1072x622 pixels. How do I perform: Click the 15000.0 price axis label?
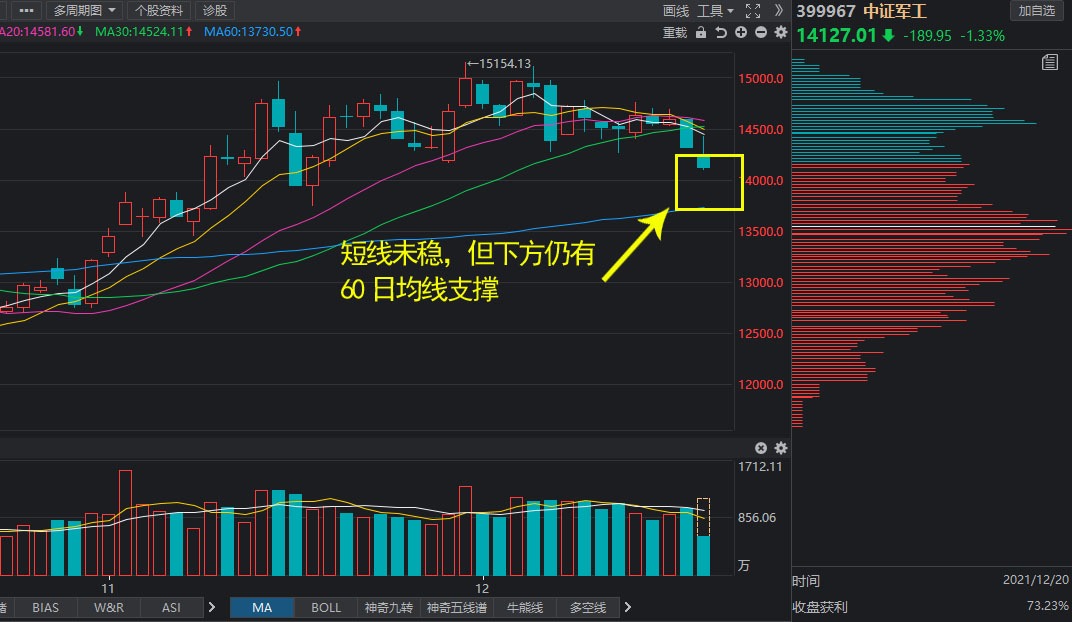[761, 79]
